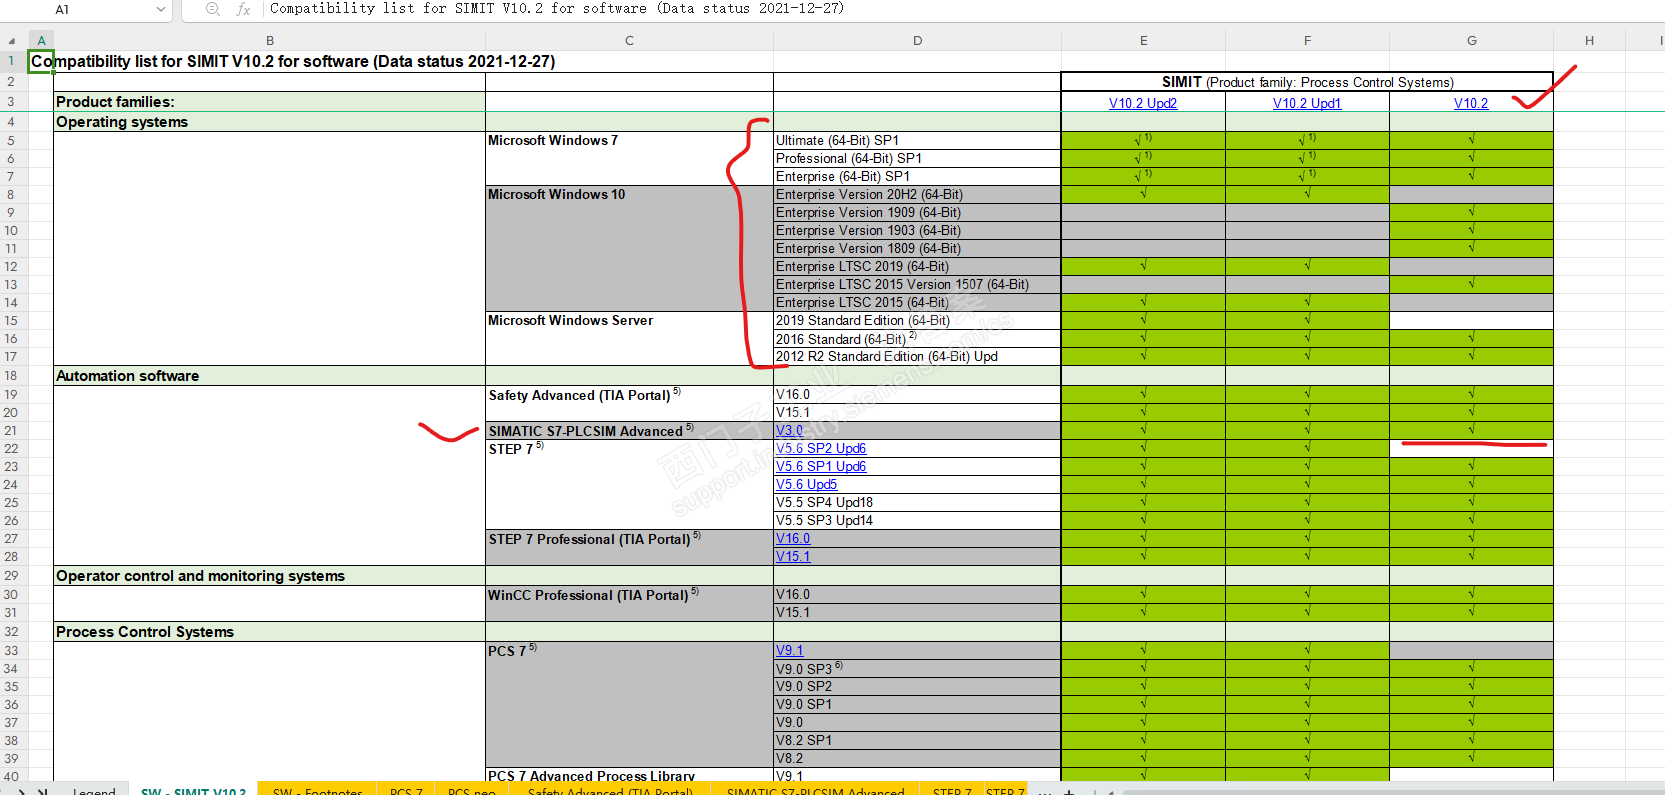The image size is (1665, 795).
Task: Open the Safety Advanced (TIA Portal) sheet tab
Action: click(610, 790)
